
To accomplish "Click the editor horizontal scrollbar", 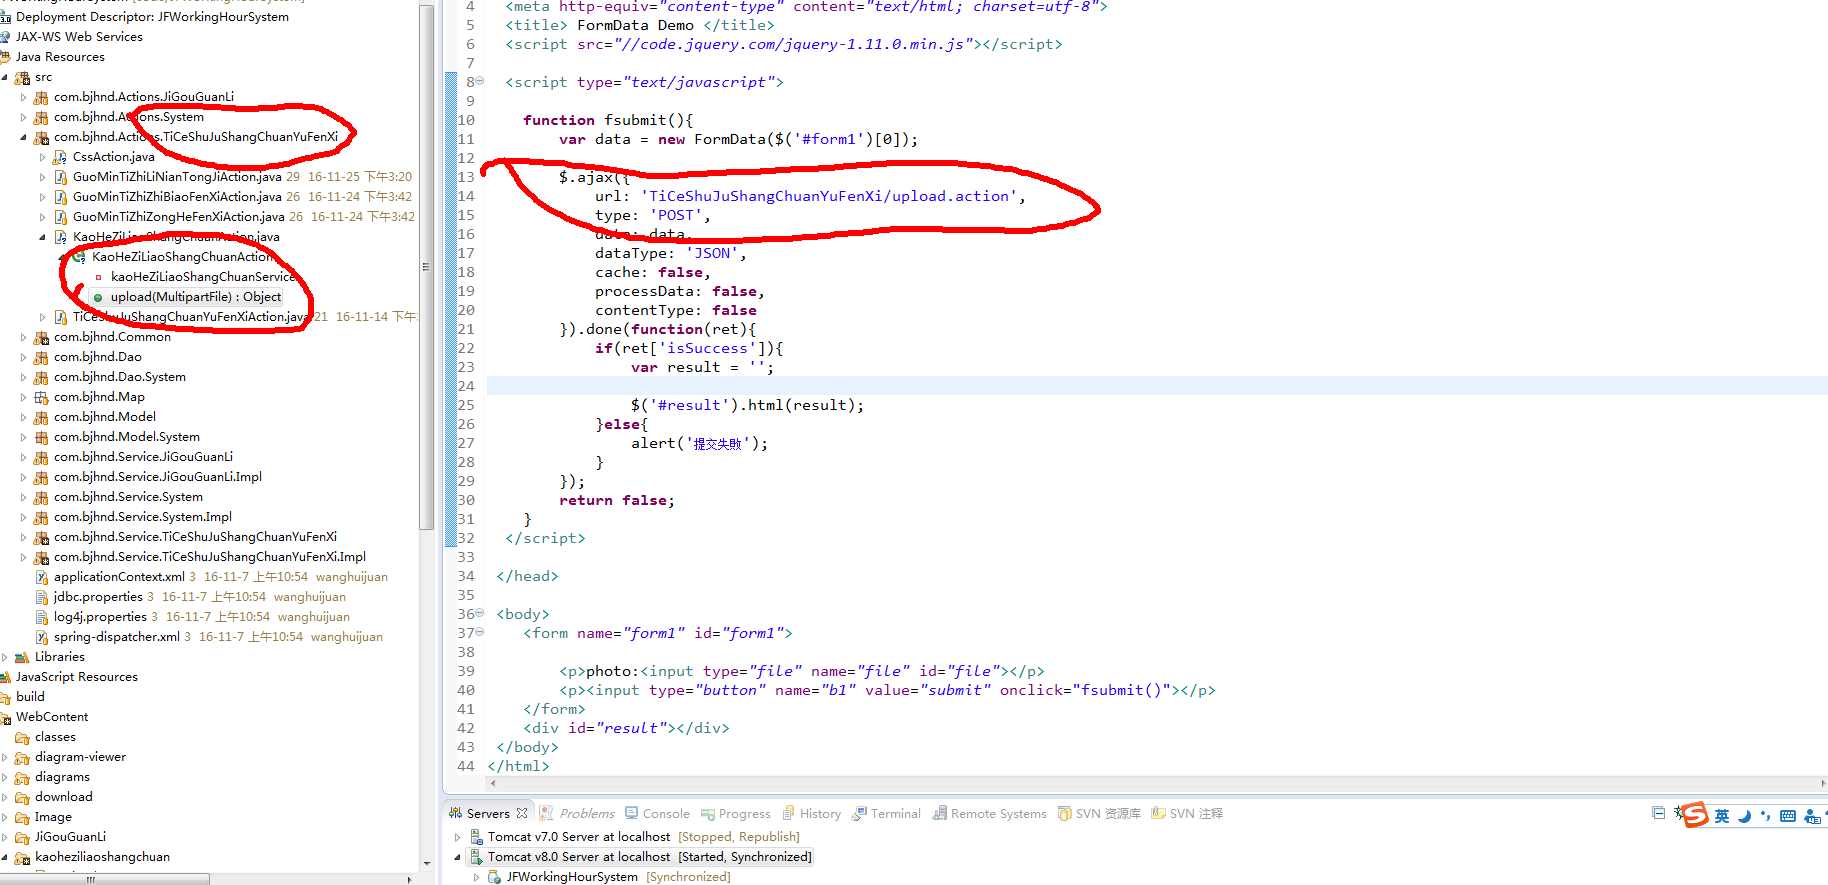I will (x=1157, y=783).
